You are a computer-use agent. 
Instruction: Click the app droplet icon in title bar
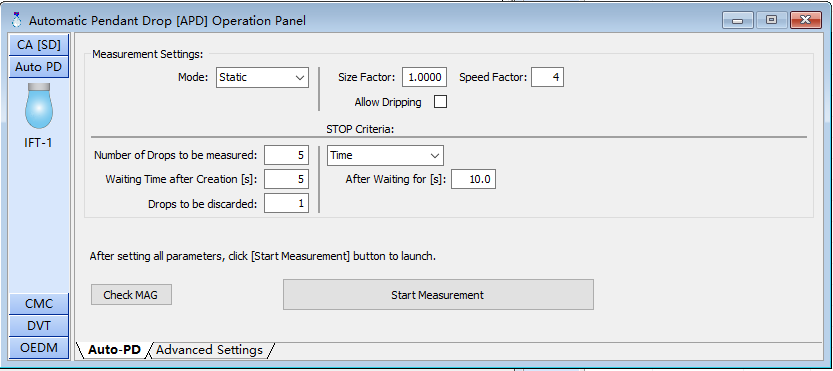pos(17,20)
